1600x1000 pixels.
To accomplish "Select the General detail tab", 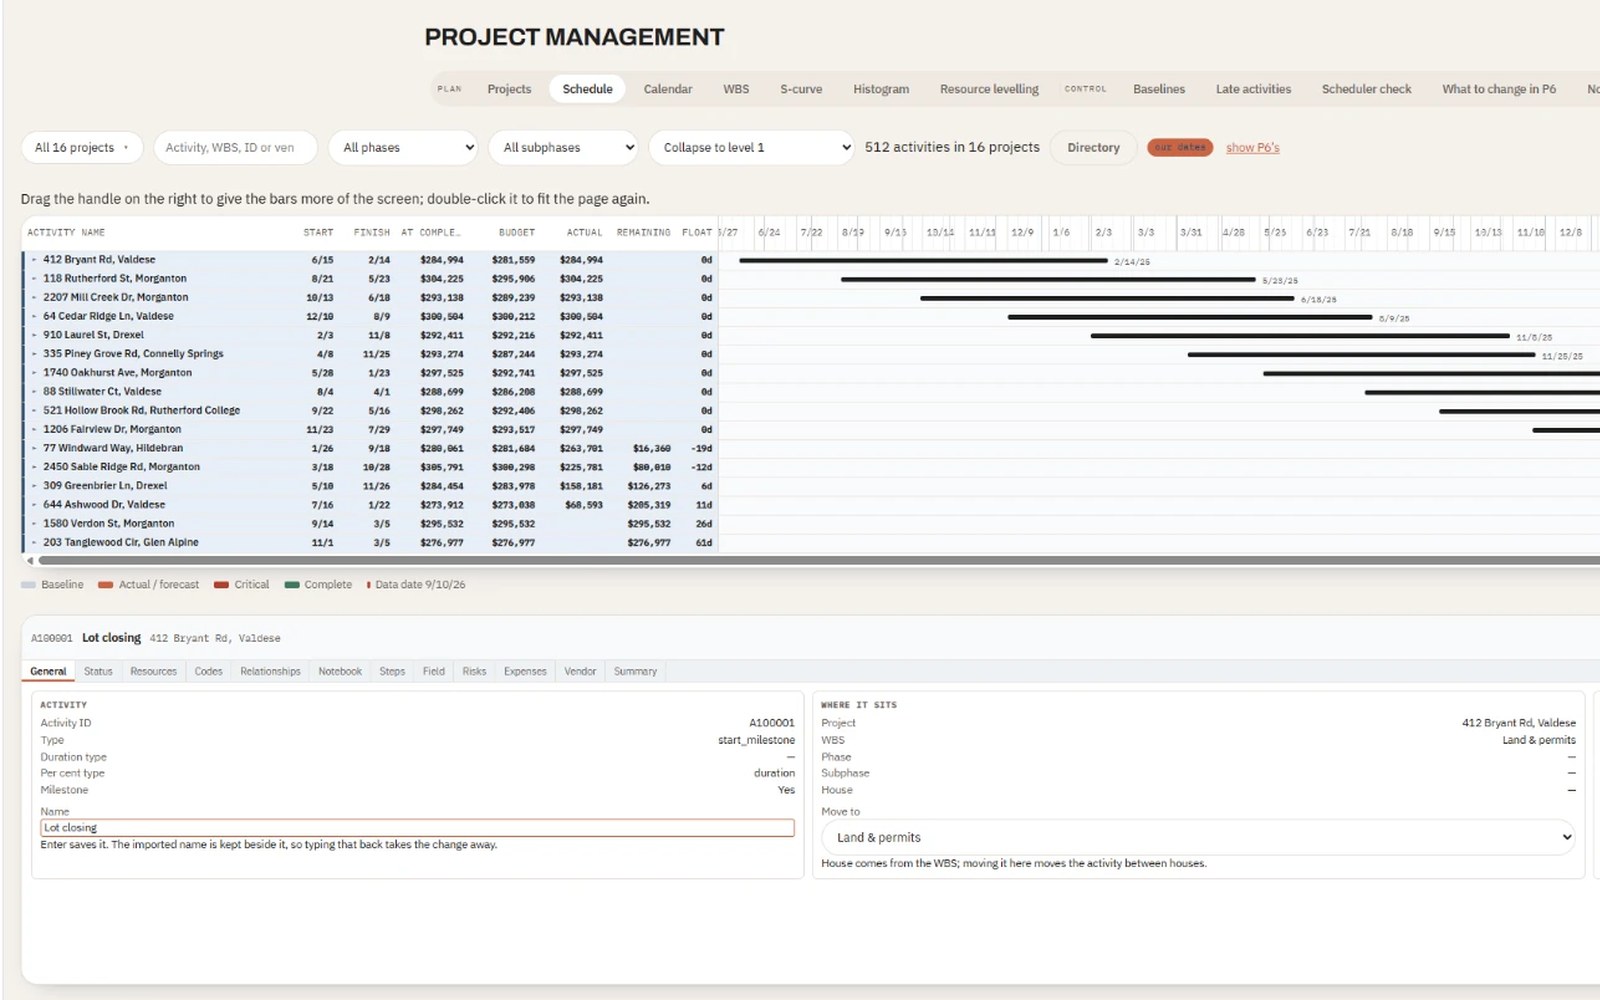I will pyautogui.click(x=48, y=671).
